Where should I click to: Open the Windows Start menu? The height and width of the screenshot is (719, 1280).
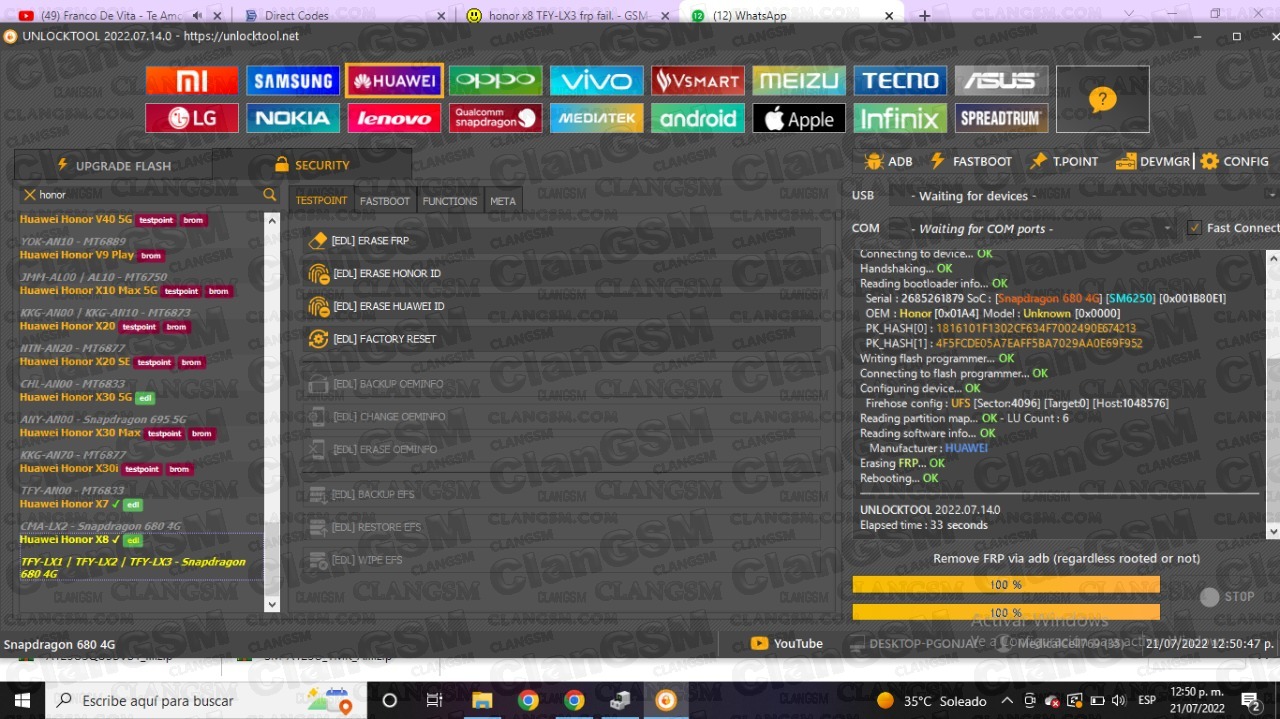(x=22, y=700)
